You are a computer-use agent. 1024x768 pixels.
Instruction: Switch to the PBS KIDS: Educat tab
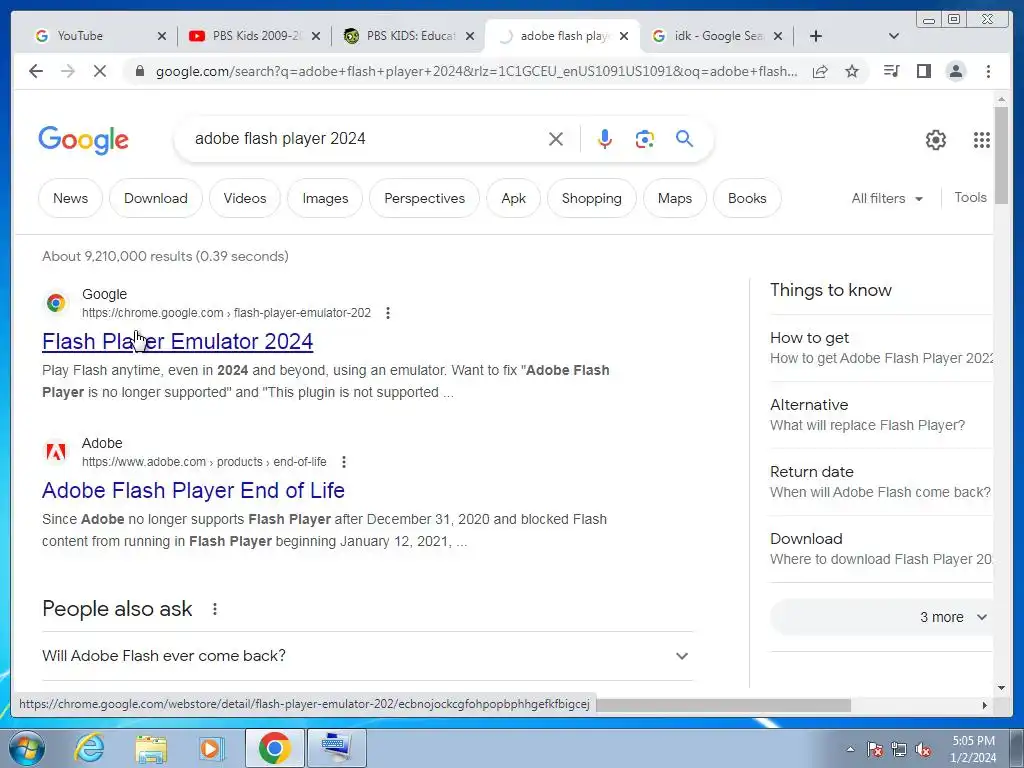(x=408, y=36)
